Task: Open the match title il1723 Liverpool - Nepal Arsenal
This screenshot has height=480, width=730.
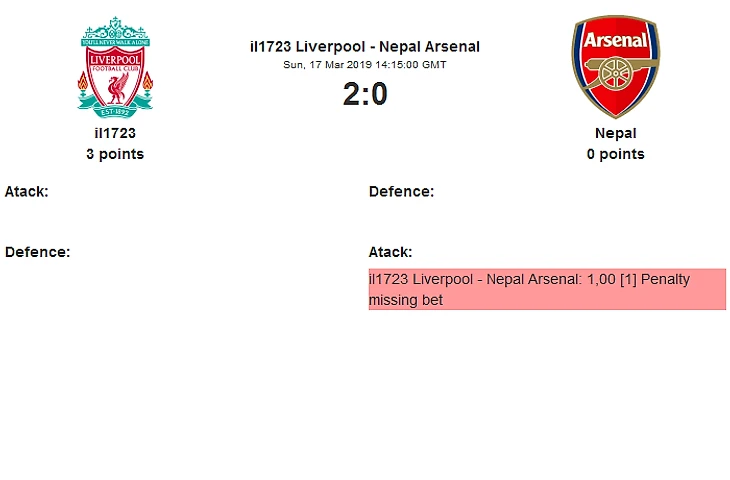Action: 365,46
